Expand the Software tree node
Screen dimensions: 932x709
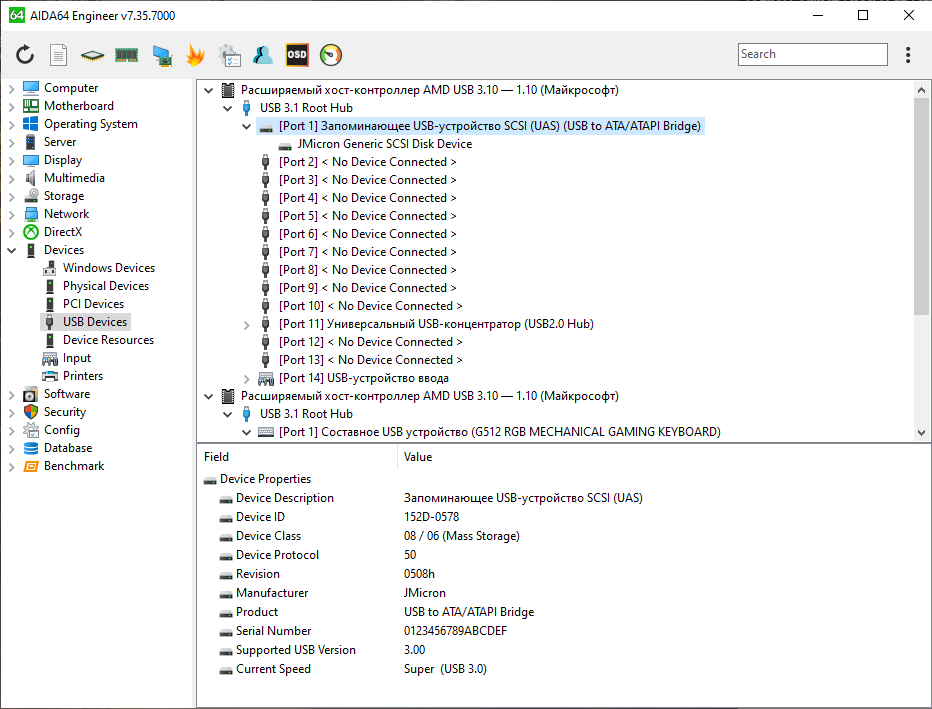[11, 395]
